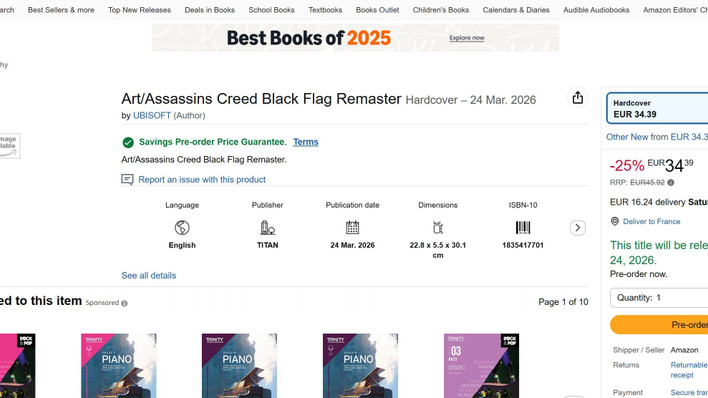Image resolution: width=708 pixels, height=398 pixels.
Task: Open the UBISOFT author link
Action: [152, 116]
